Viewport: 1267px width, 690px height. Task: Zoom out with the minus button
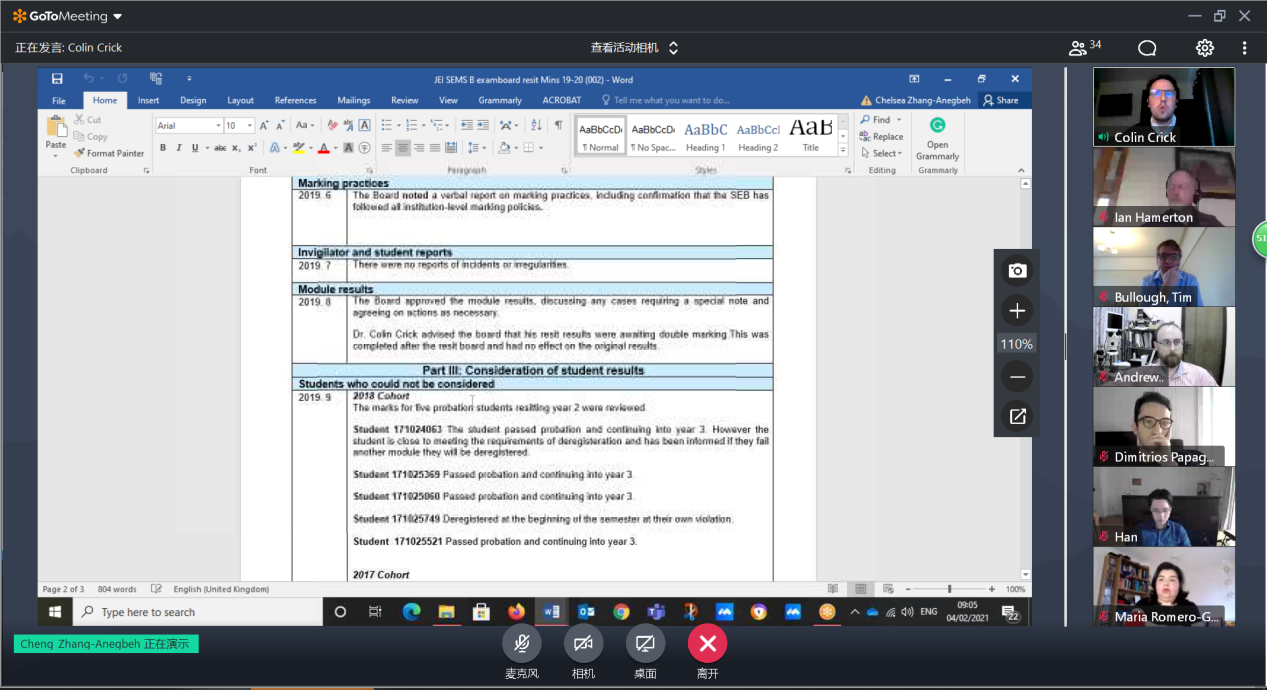(1017, 377)
